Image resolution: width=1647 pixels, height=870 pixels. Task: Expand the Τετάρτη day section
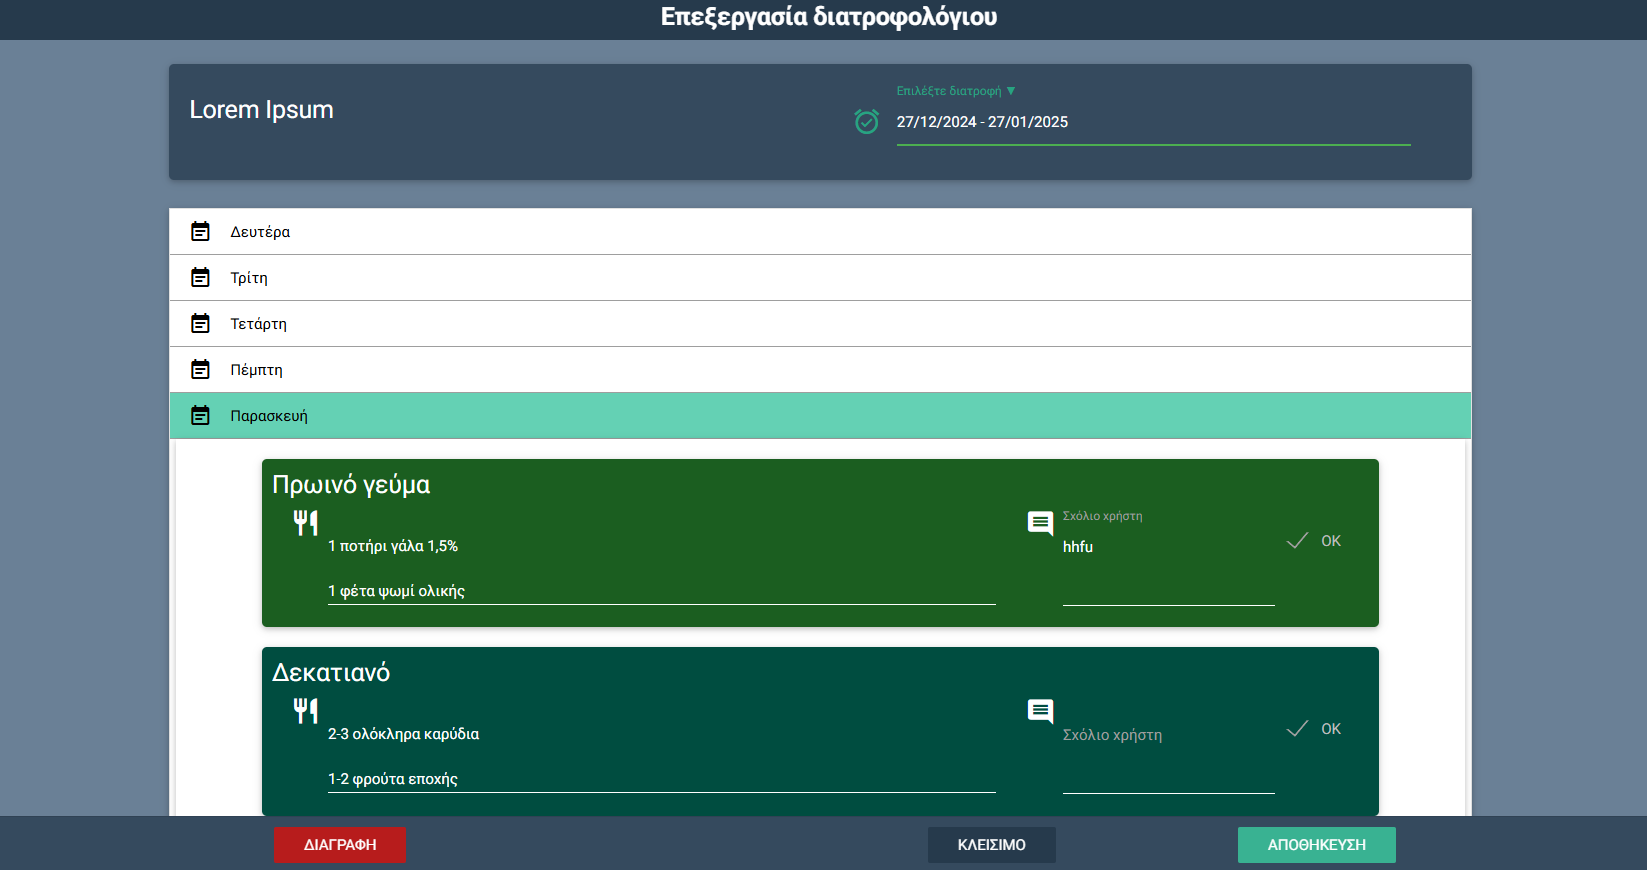coord(820,323)
